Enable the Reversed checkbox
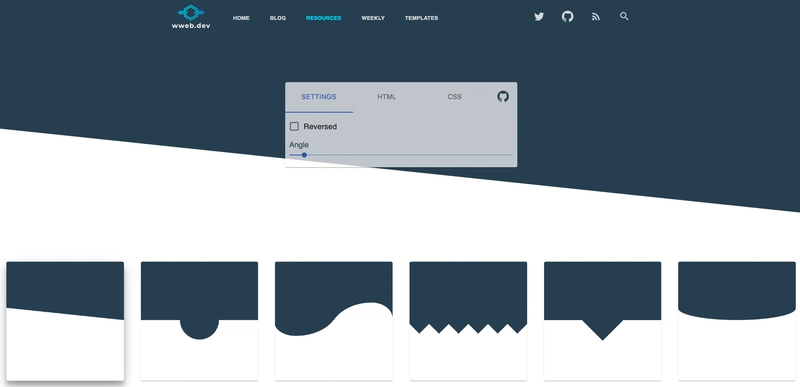This screenshot has width=800, height=387. point(294,126)
